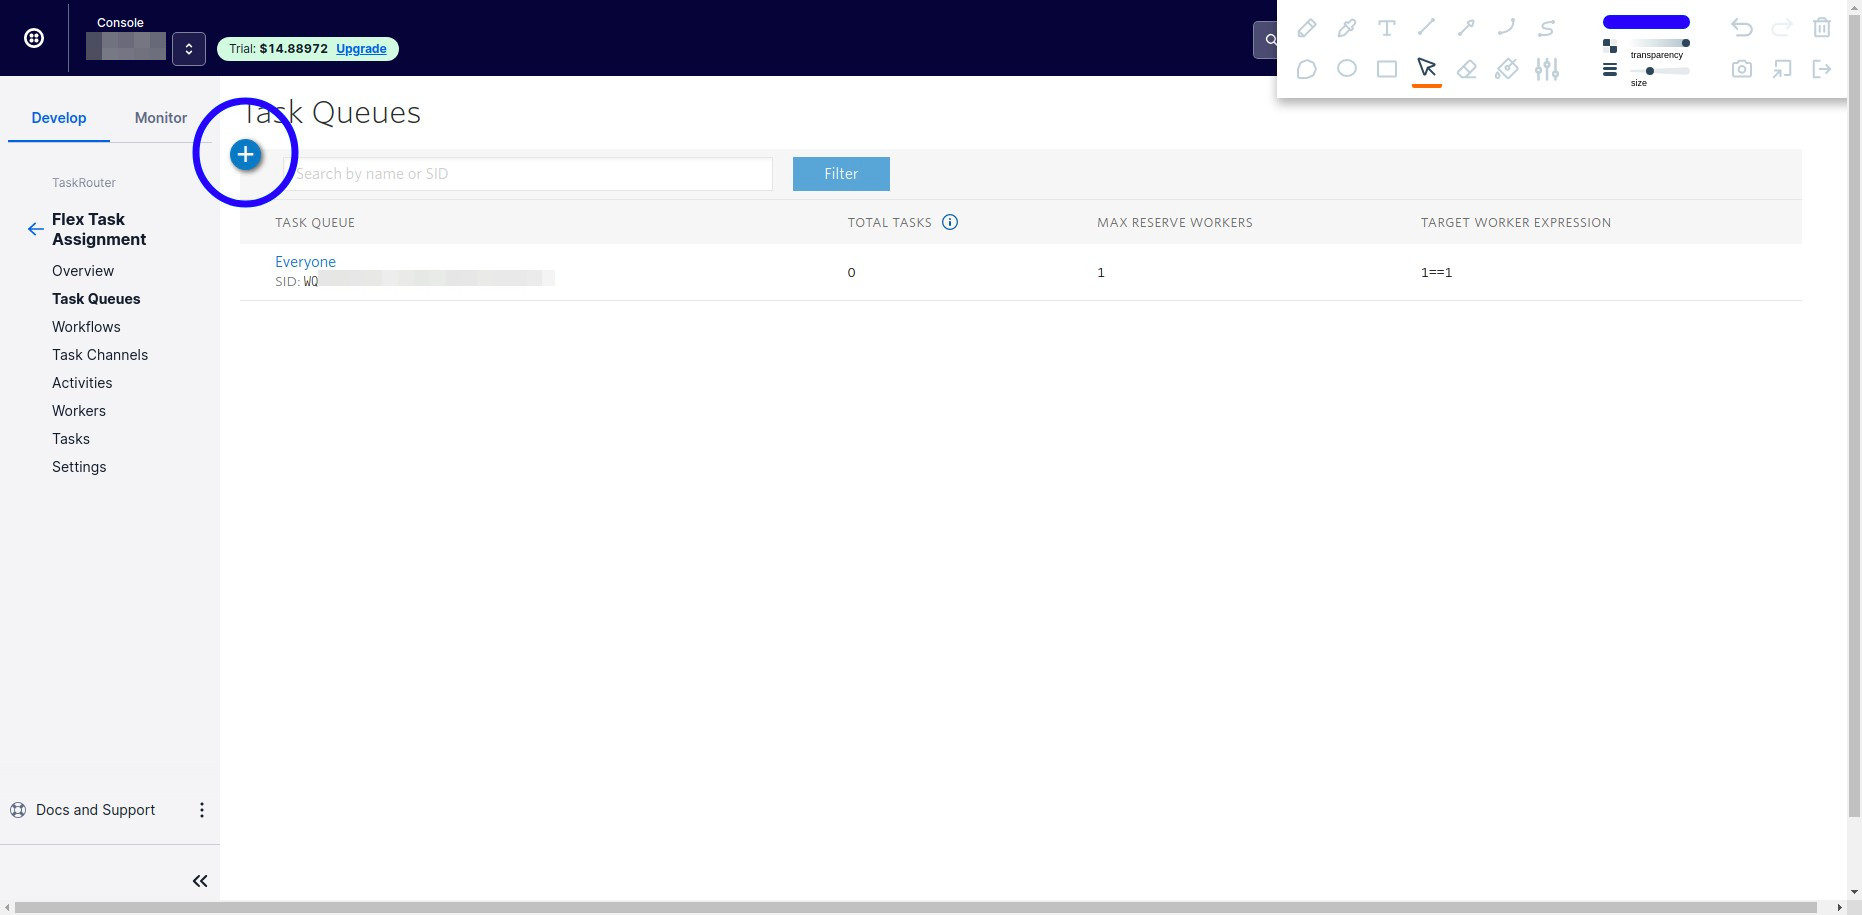The width and height of the screenshot is (1862, 915).
Task: Open the account switcher dropdown
Action: 189,49
